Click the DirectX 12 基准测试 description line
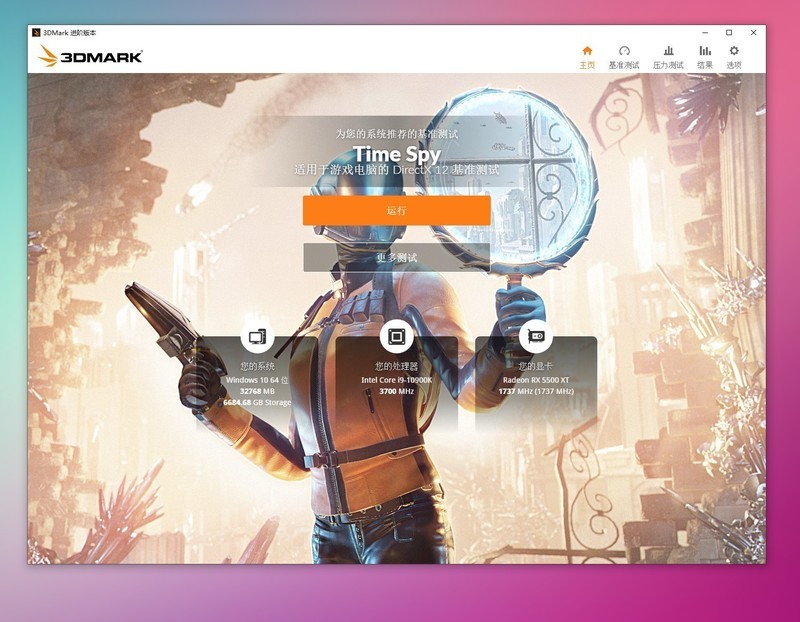The height and width of the screenshot is (622, 800). coord(396,170)
